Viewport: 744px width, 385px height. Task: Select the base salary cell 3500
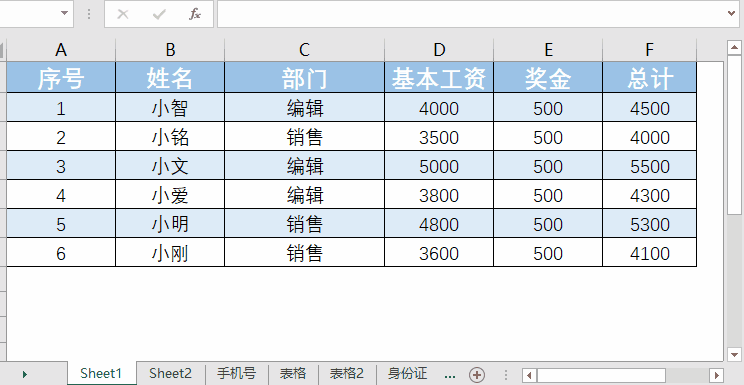pyautogui.click(x=439, y=137)
